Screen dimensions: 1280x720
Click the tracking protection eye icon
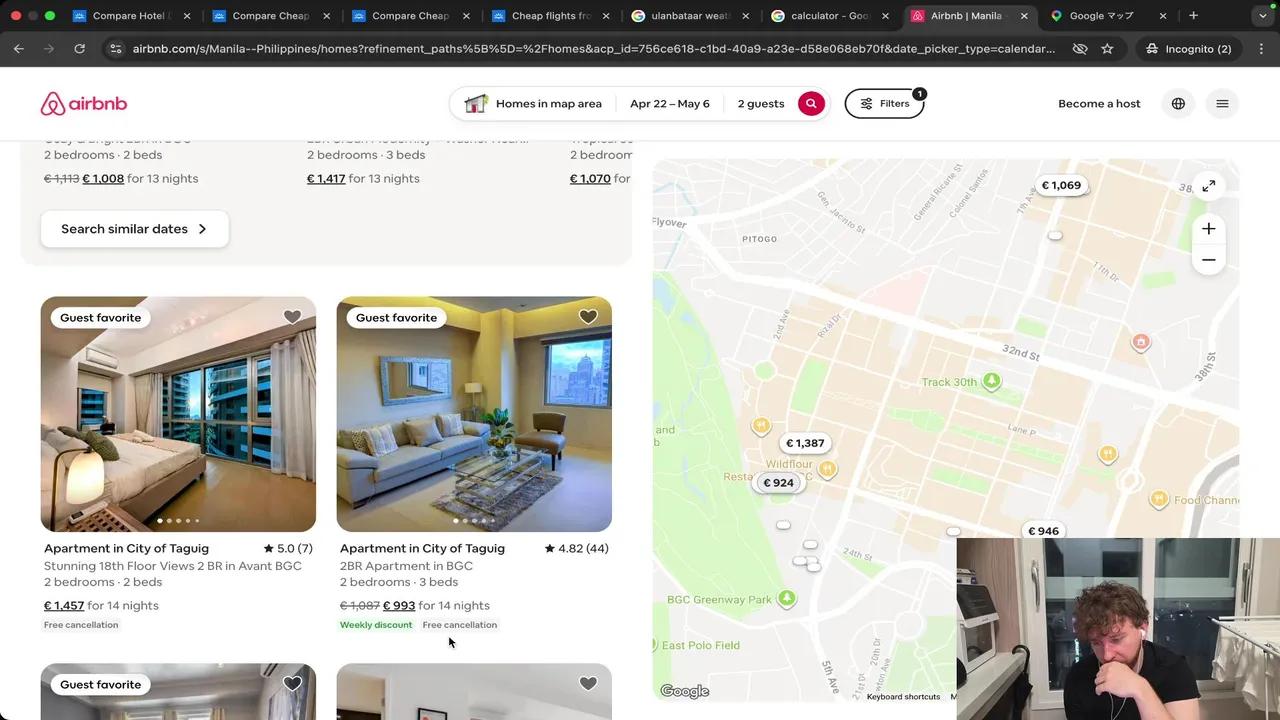pyautogui.click(x=1079, y=48)
